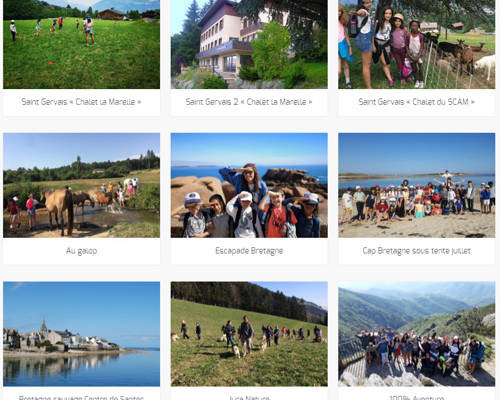Open the Escapade Bretagne title link
Viewport: 500px width, 400px height.
pos(249,251)
